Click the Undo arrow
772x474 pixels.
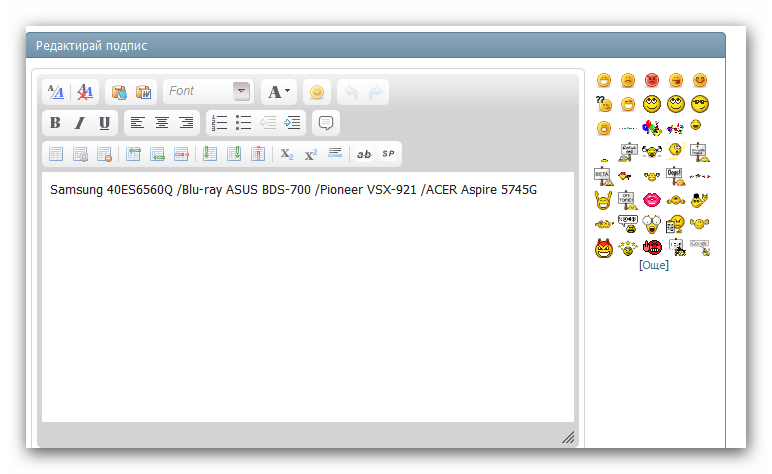point(351,92)
